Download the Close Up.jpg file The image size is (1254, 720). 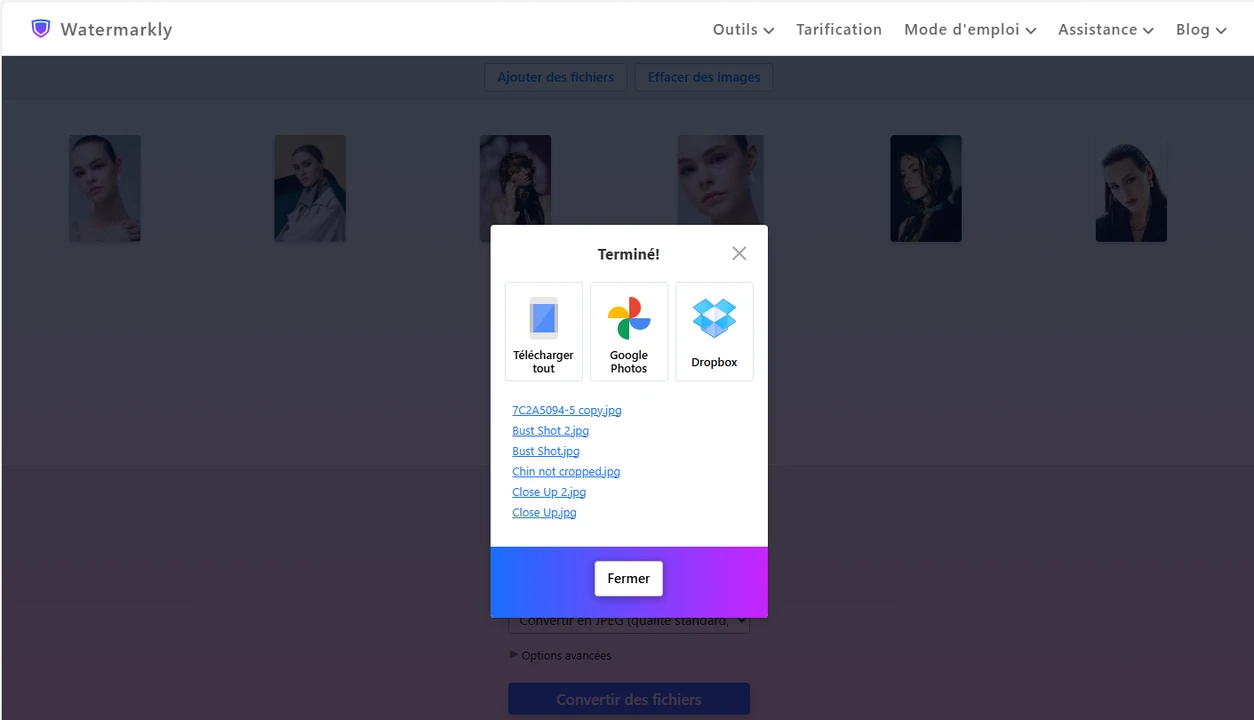[x=544, y=513]
